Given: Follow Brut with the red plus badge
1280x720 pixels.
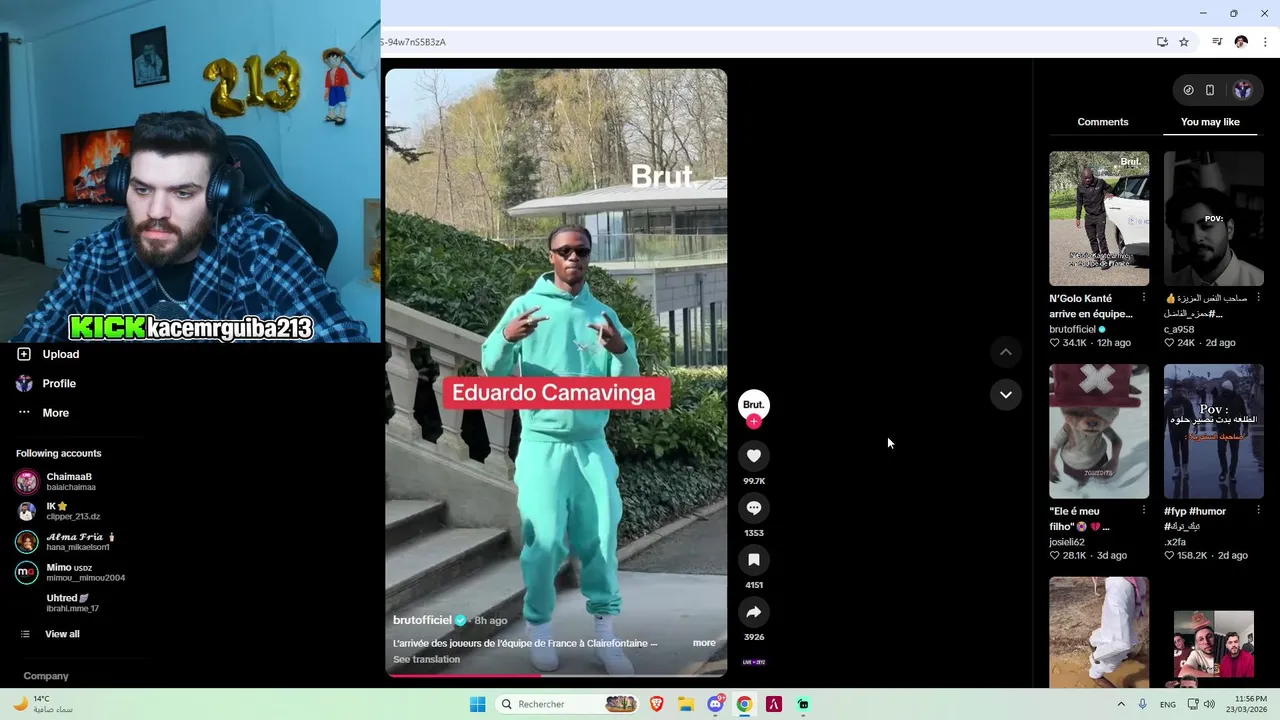Looking at the screenshot, I should [754, 422].
